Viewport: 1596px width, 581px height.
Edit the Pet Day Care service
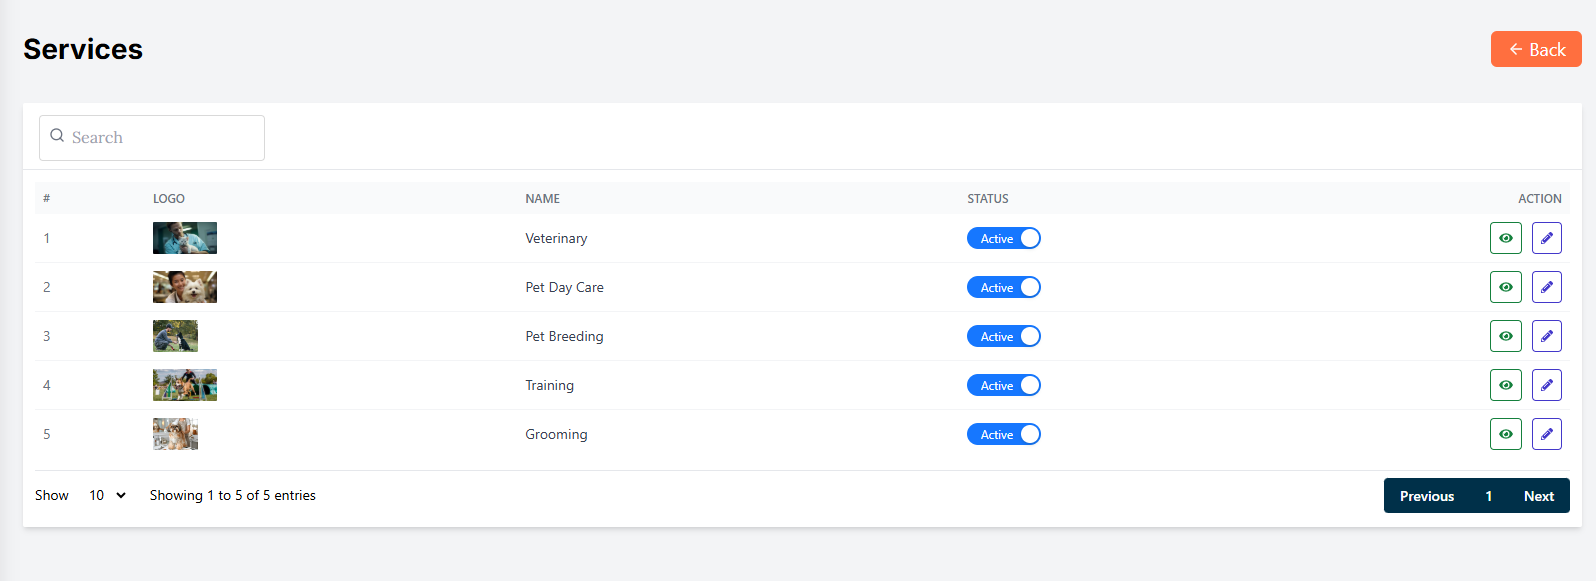pos(1546,287)
